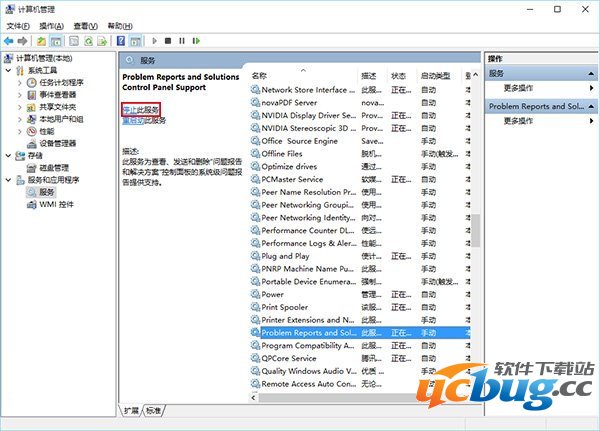Viewport: 600px width, 431px height.
Task: Click the 停止此服务 link
Action: 140,109
